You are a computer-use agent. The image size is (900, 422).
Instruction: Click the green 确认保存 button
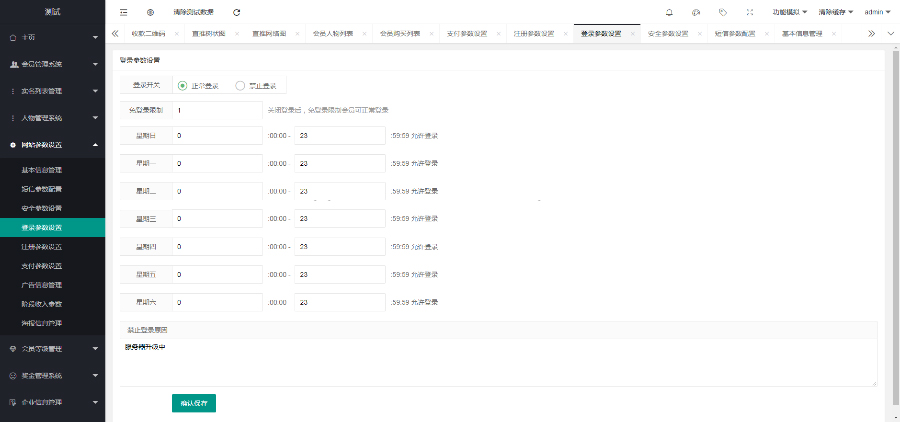[x=194, y=403]
